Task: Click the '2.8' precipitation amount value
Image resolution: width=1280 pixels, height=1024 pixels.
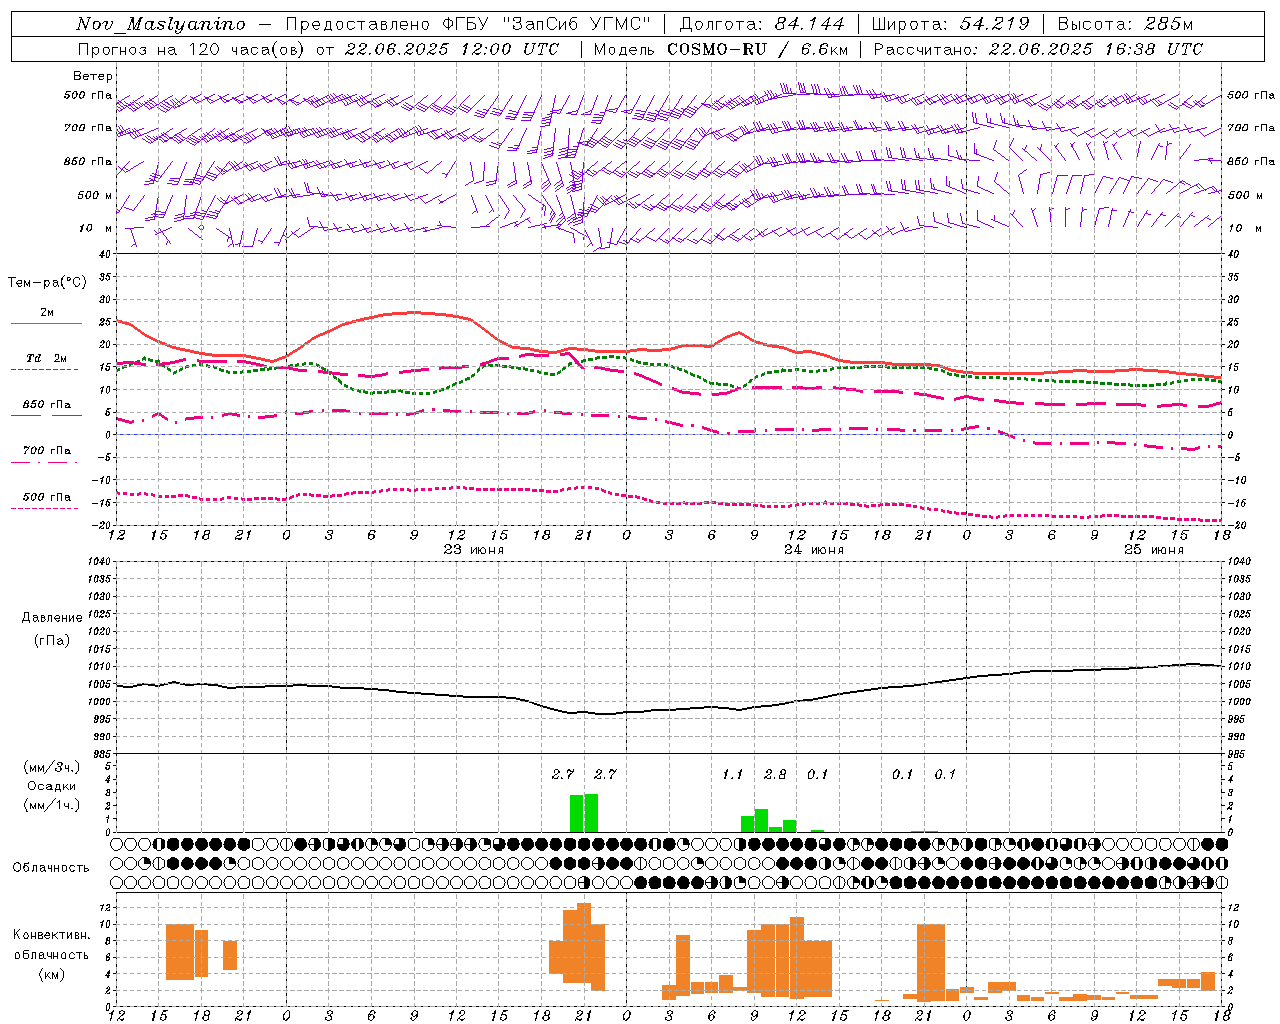Action: pos(775,774)
